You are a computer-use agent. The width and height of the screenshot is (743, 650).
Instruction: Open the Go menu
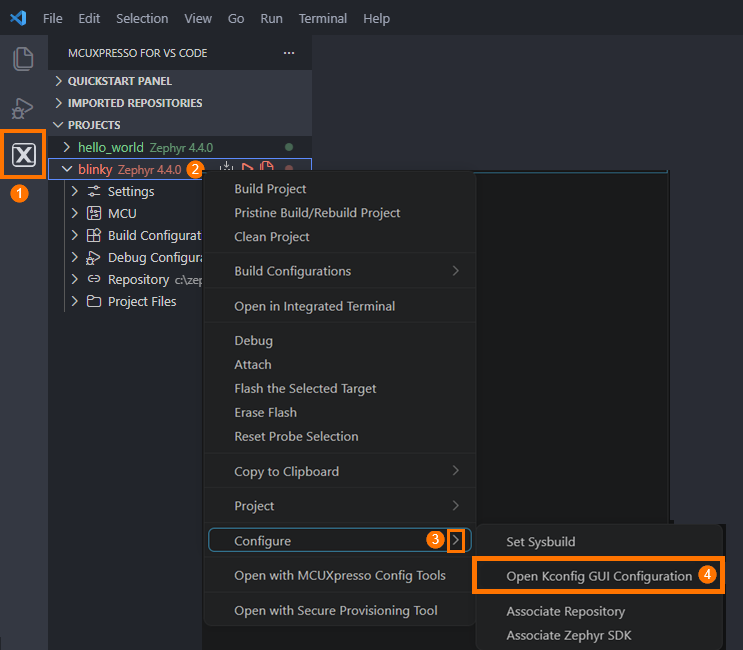click(x=236, y=18)
